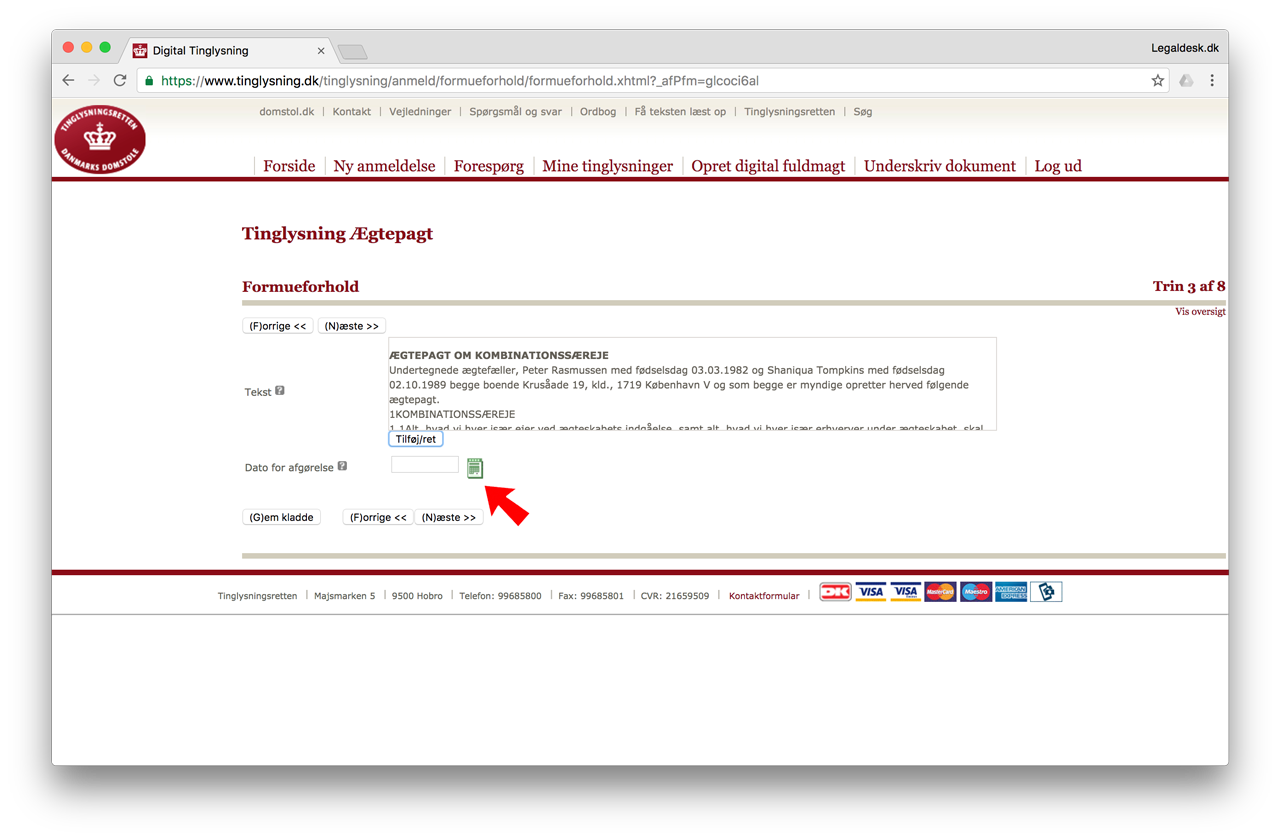Image resolution: width=1280 pixels, height=839 pixels.
Task: Open Chrome three-dot menu
Action: pos(1212,81)
